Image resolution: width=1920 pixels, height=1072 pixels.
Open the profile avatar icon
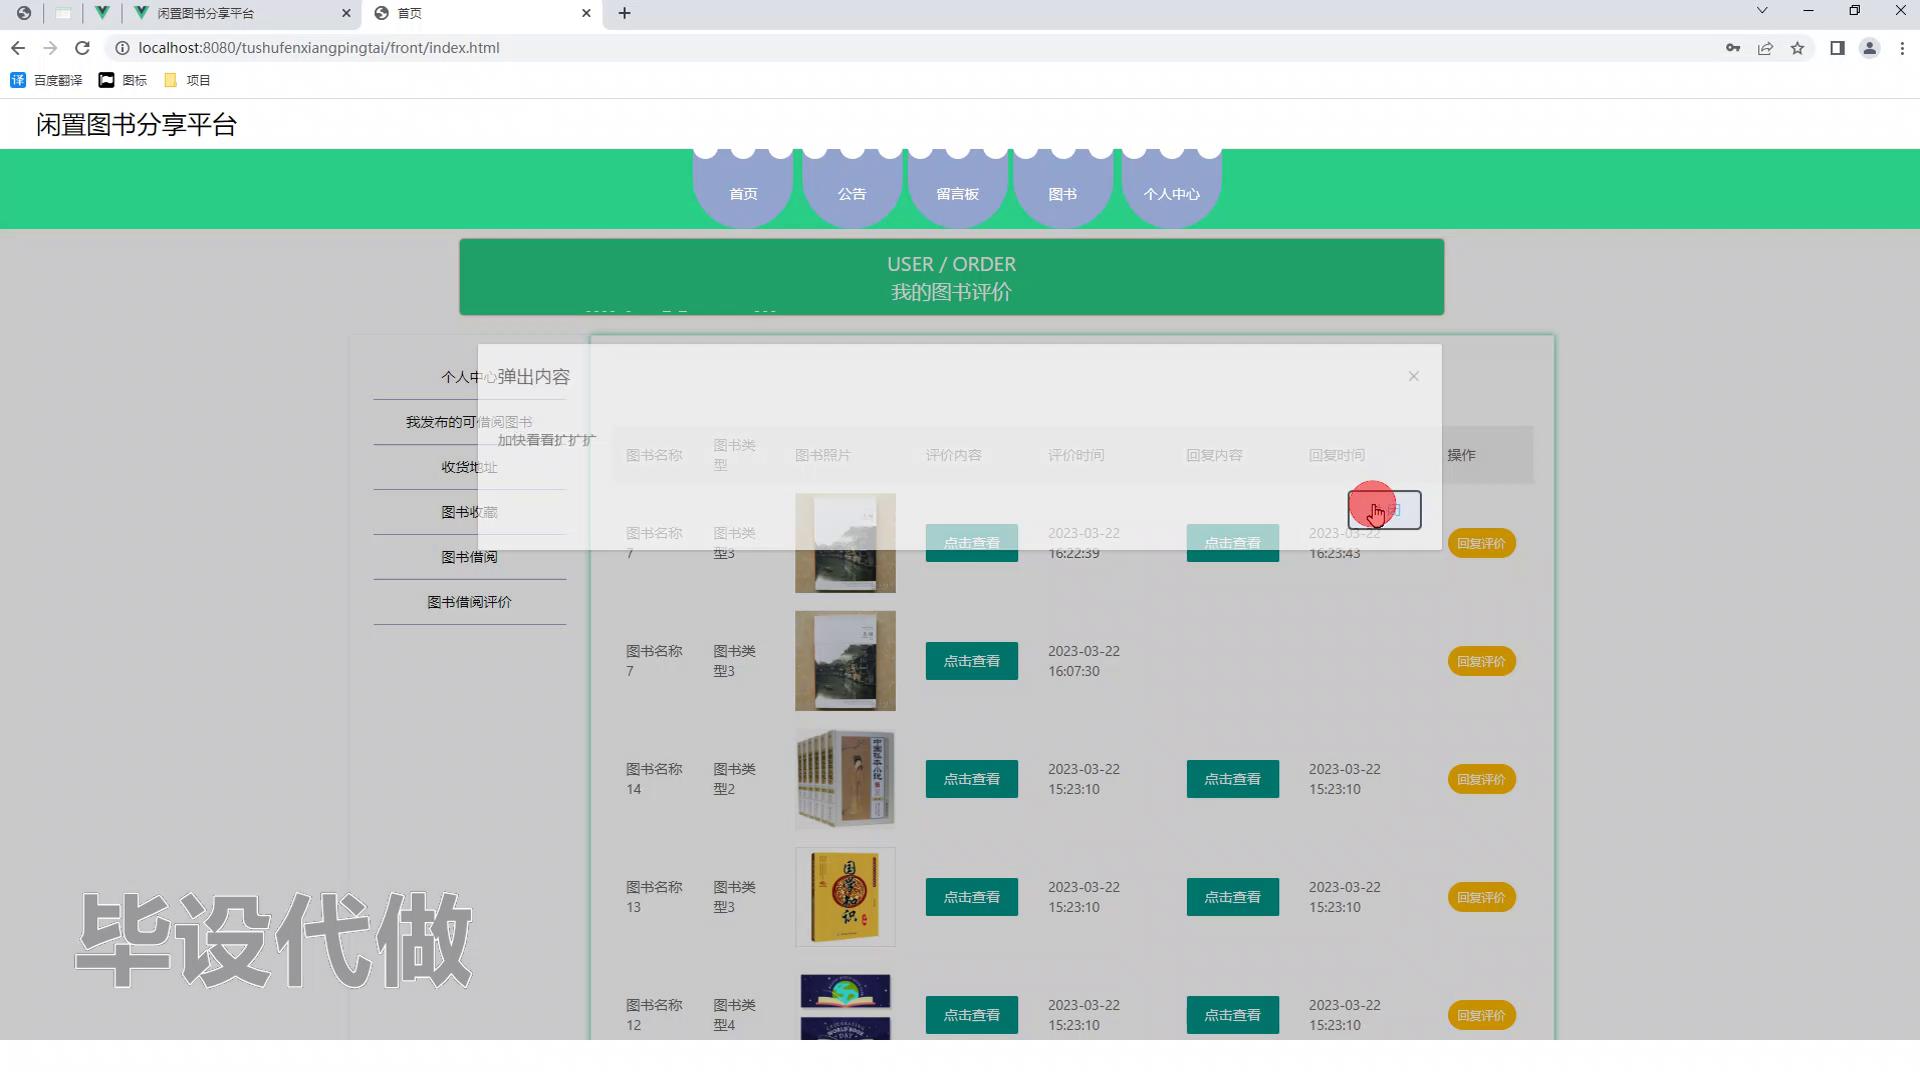pyautogui.click(x=1869, y=48)
